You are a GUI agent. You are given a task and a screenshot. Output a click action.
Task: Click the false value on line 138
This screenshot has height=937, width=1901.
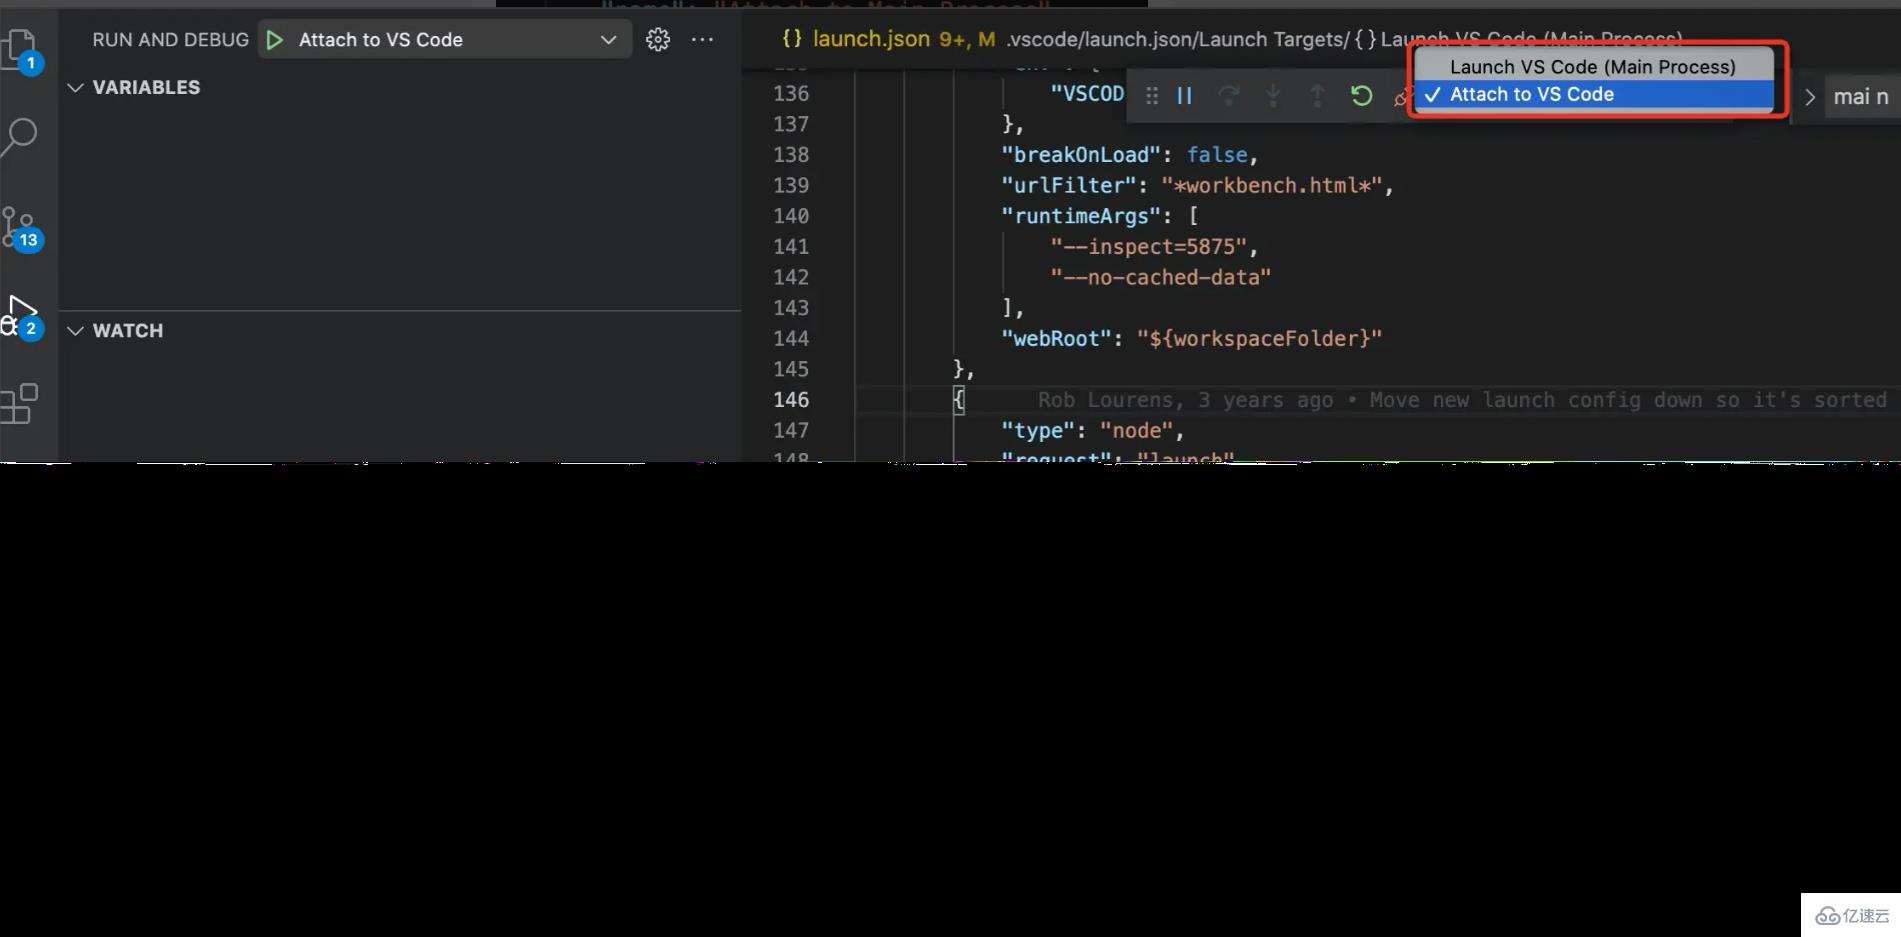tap(1217, 155)
